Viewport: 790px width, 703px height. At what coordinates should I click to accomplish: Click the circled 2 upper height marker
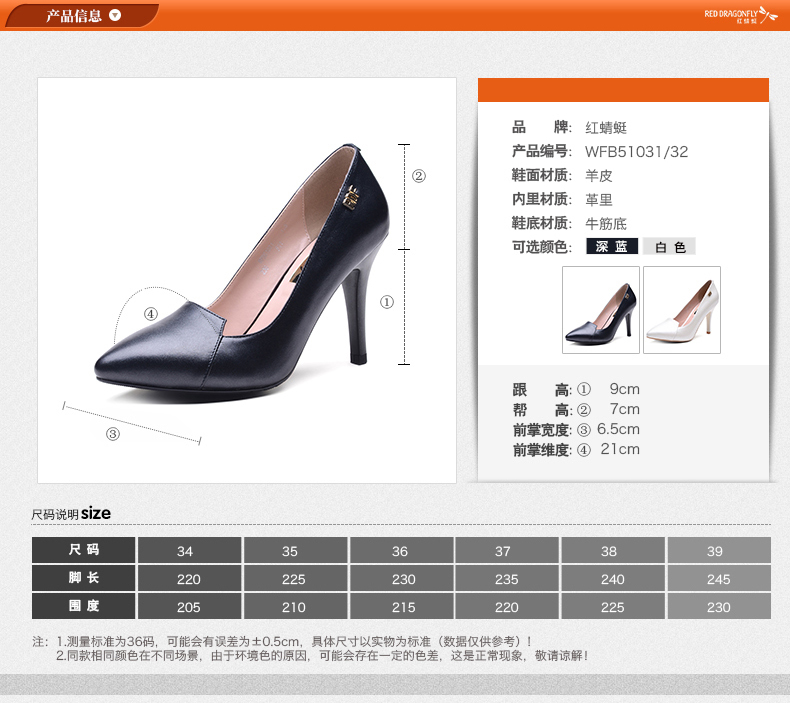coord(419,176)
